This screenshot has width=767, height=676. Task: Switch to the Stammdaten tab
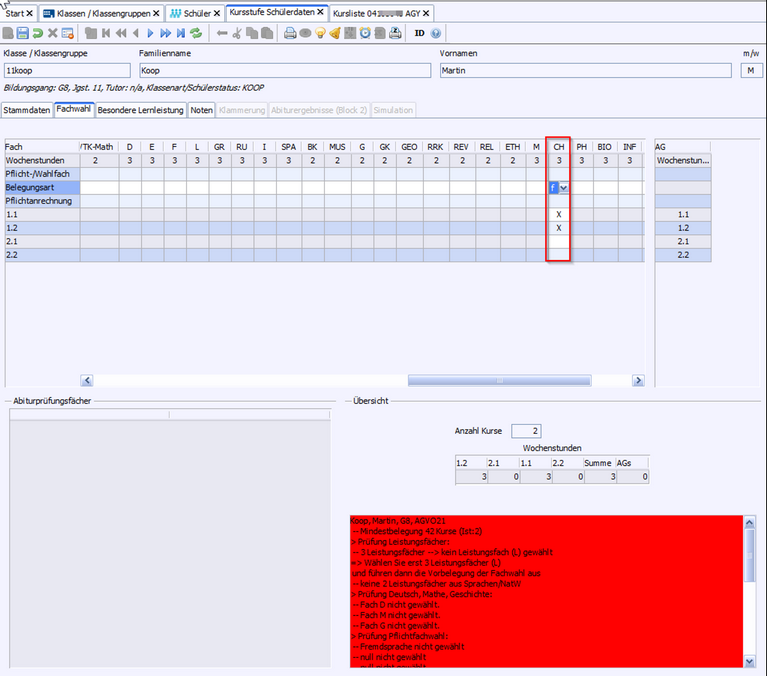coord(26,110)
